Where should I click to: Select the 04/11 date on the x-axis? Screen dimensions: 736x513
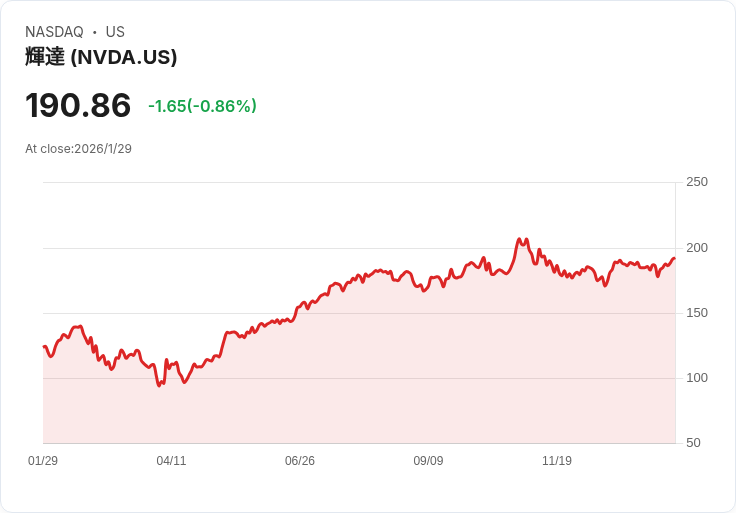click(171, 461)
